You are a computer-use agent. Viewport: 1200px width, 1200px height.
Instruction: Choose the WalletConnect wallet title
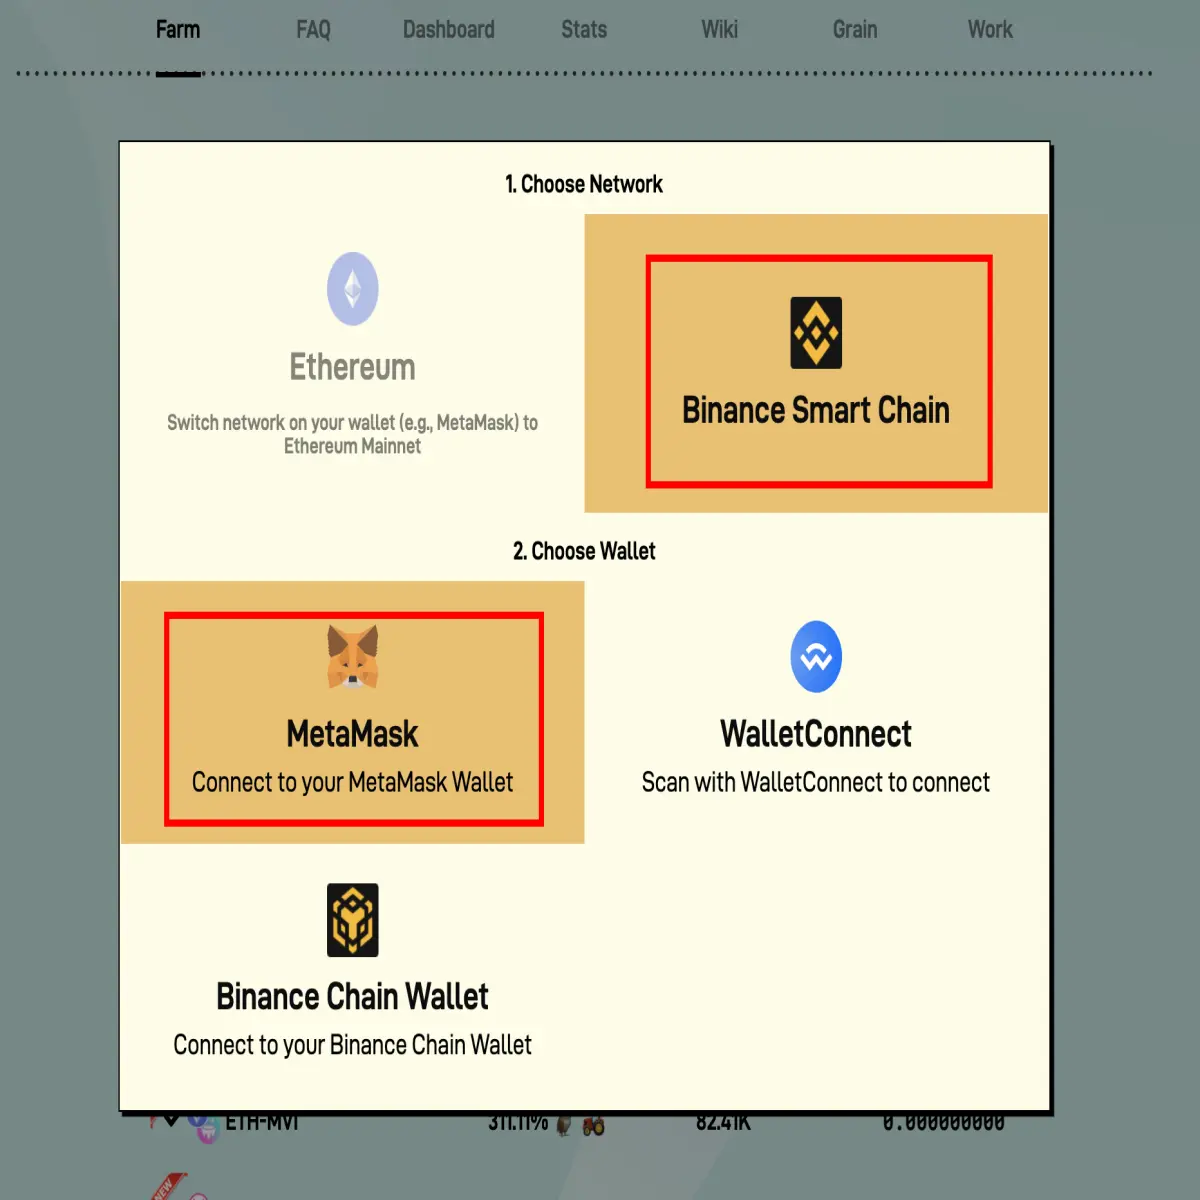pyautogui.click(x=816, y=734)
